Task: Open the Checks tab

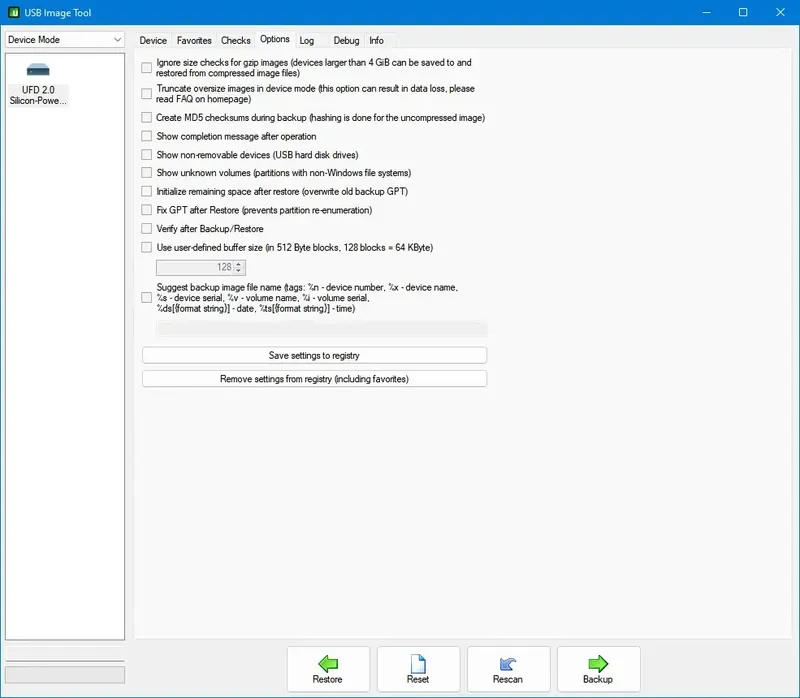Action: tap(235, 40)
